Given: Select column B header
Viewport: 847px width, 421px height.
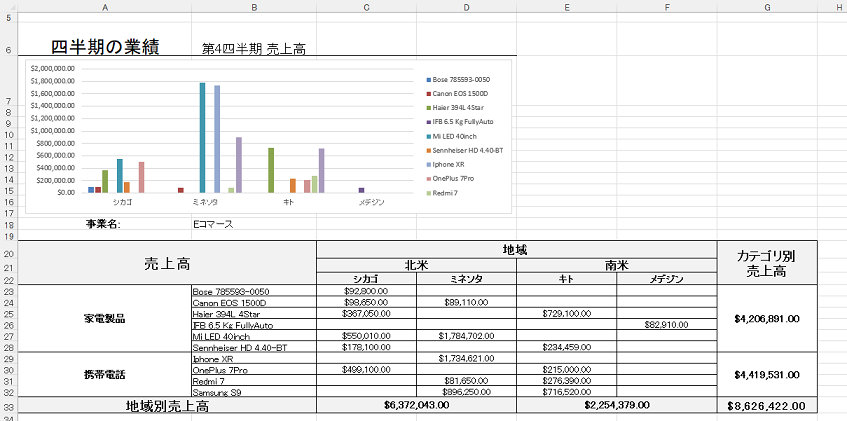Looking at the screenshot, I should click(254, 6).
